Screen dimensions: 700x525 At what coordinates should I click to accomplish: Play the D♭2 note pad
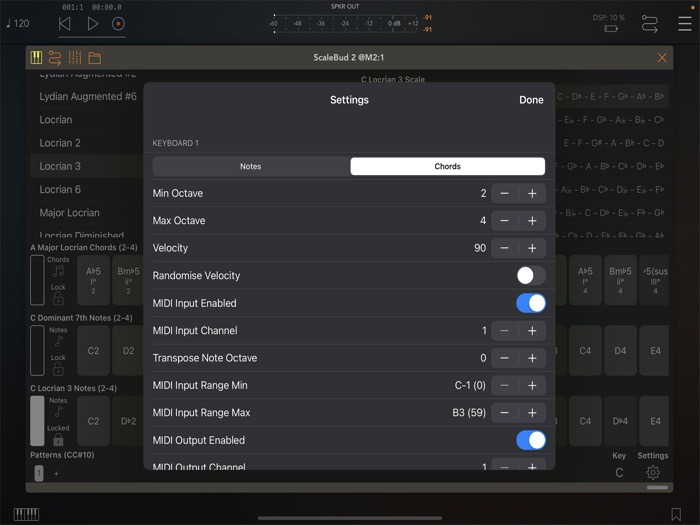[x=128, y=421]
